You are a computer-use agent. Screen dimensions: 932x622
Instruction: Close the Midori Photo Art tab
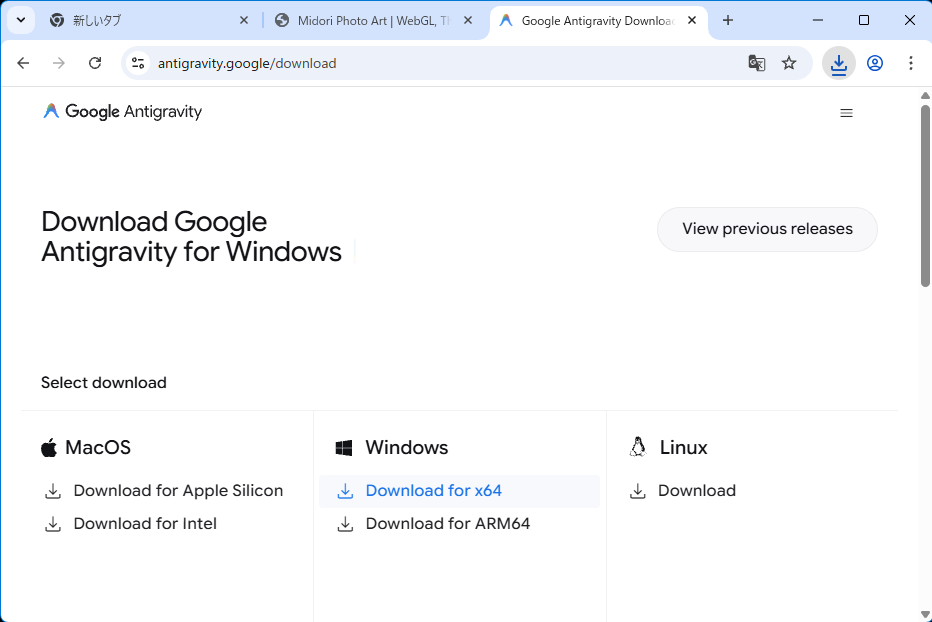[468, 20]
